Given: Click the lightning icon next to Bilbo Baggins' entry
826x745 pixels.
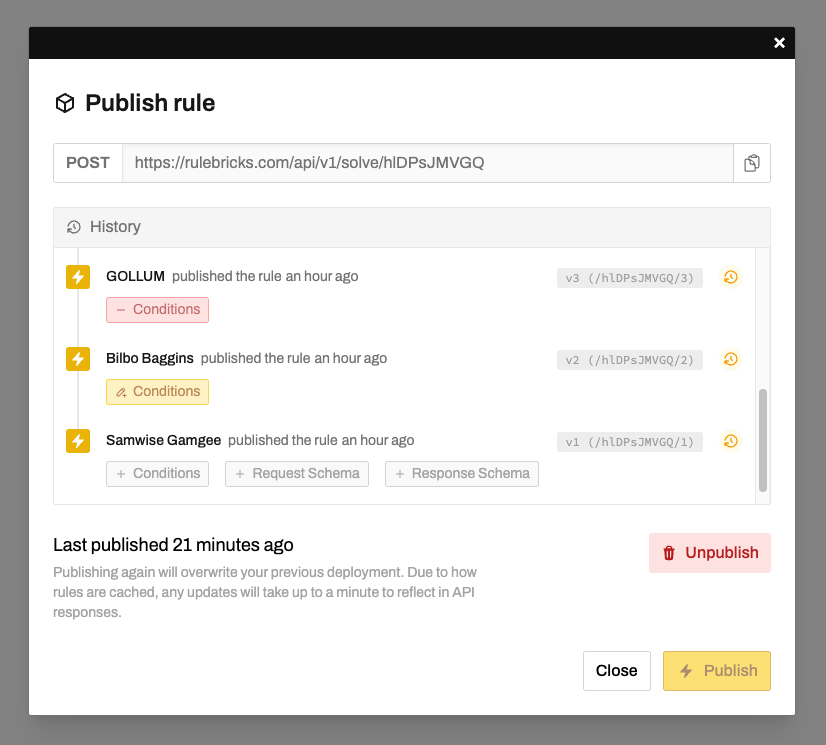Looking at the screenshot, I should pos(77,359).
